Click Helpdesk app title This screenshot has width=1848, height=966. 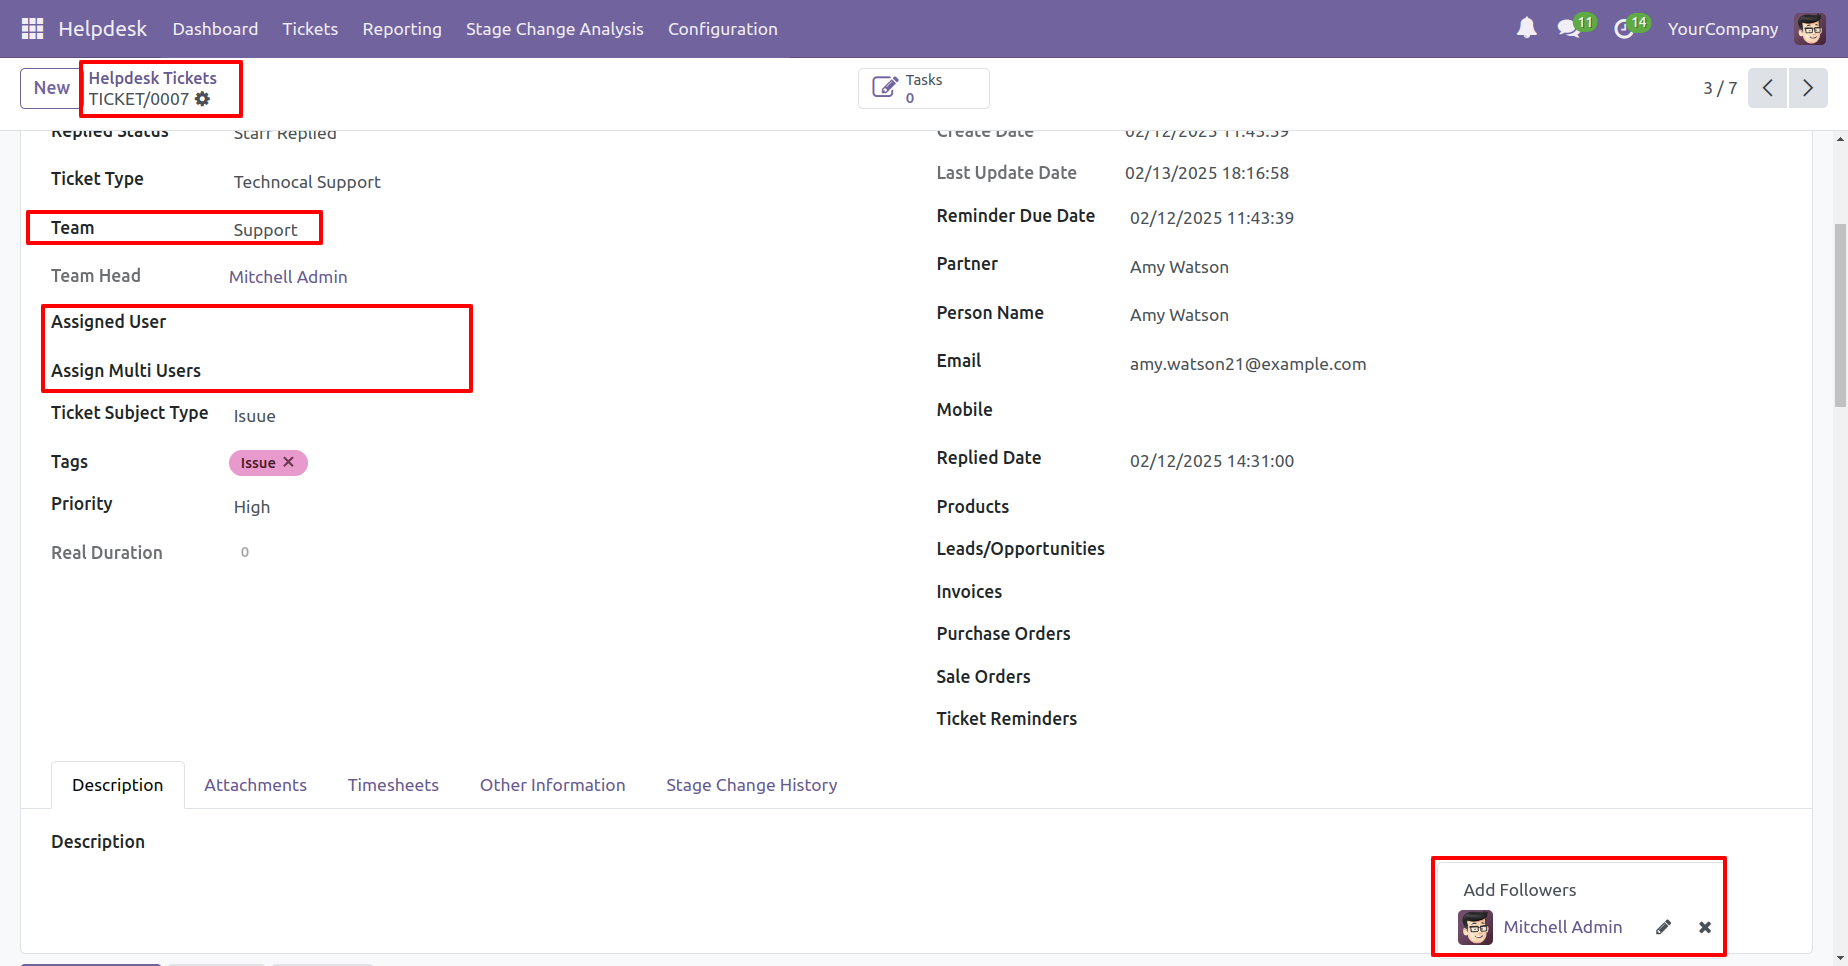[103, 29]
